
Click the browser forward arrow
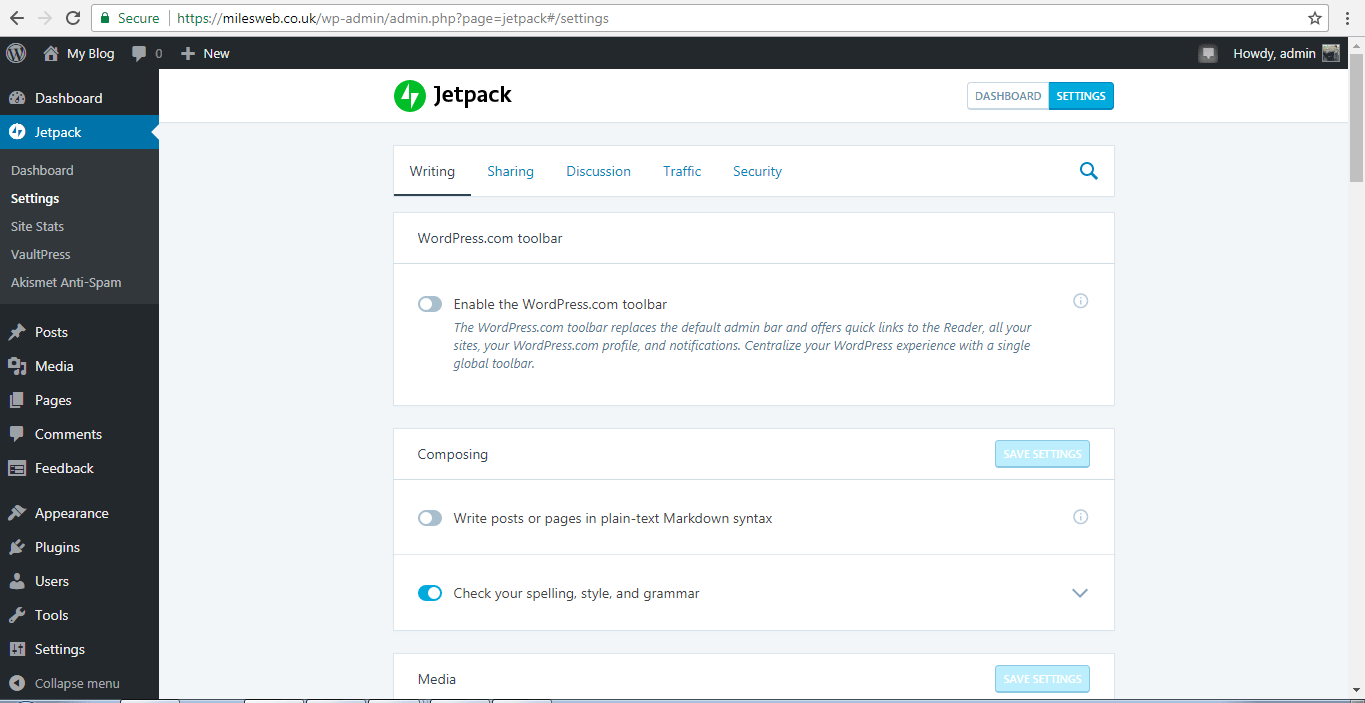point(45,18)
